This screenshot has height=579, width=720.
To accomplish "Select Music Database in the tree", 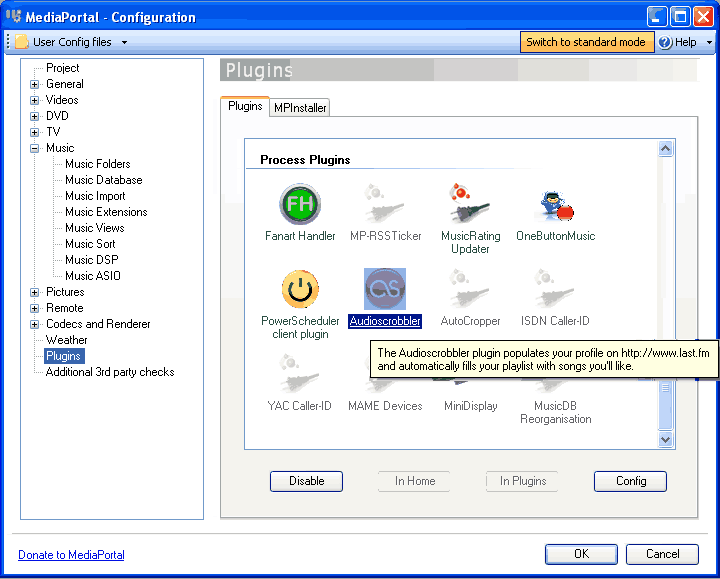I will (x=104, y=180).
